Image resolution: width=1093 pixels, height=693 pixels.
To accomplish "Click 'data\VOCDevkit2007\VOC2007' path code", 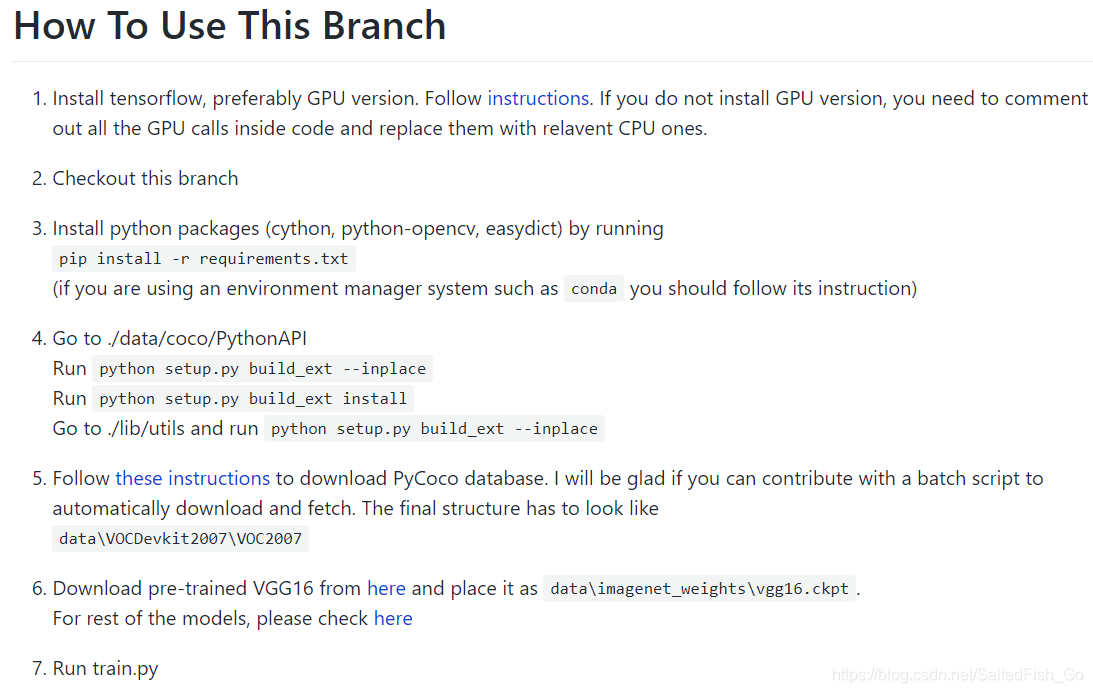I will click(x=181, y=539).
